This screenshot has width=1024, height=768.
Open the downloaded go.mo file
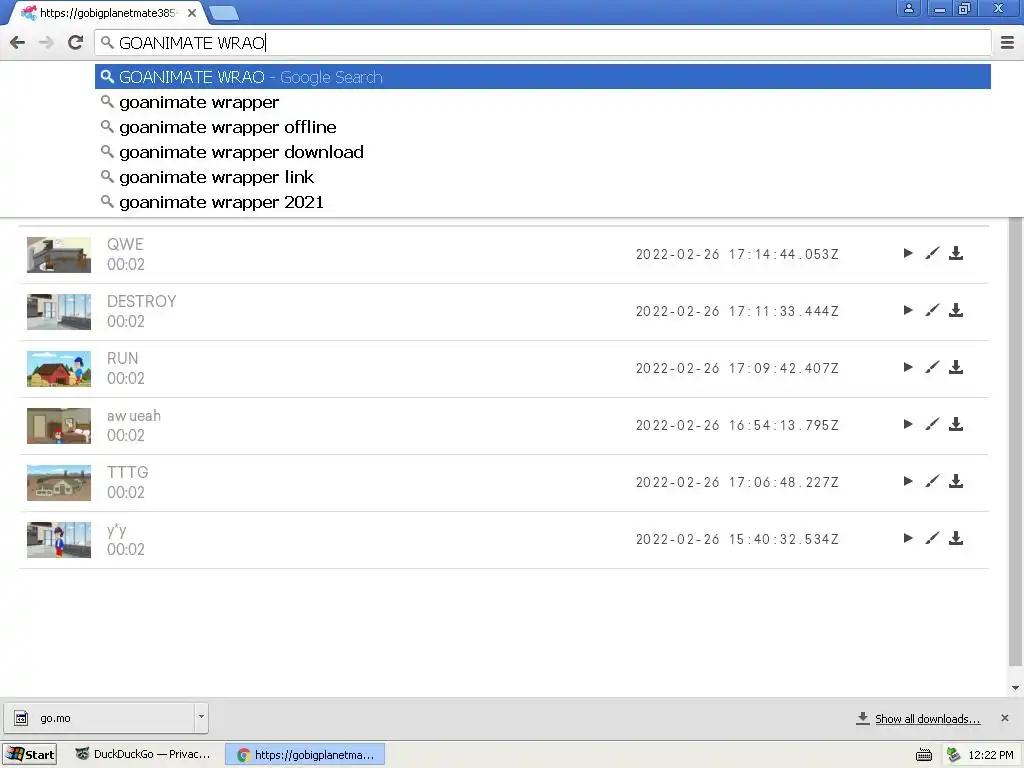tap(99, 718)
